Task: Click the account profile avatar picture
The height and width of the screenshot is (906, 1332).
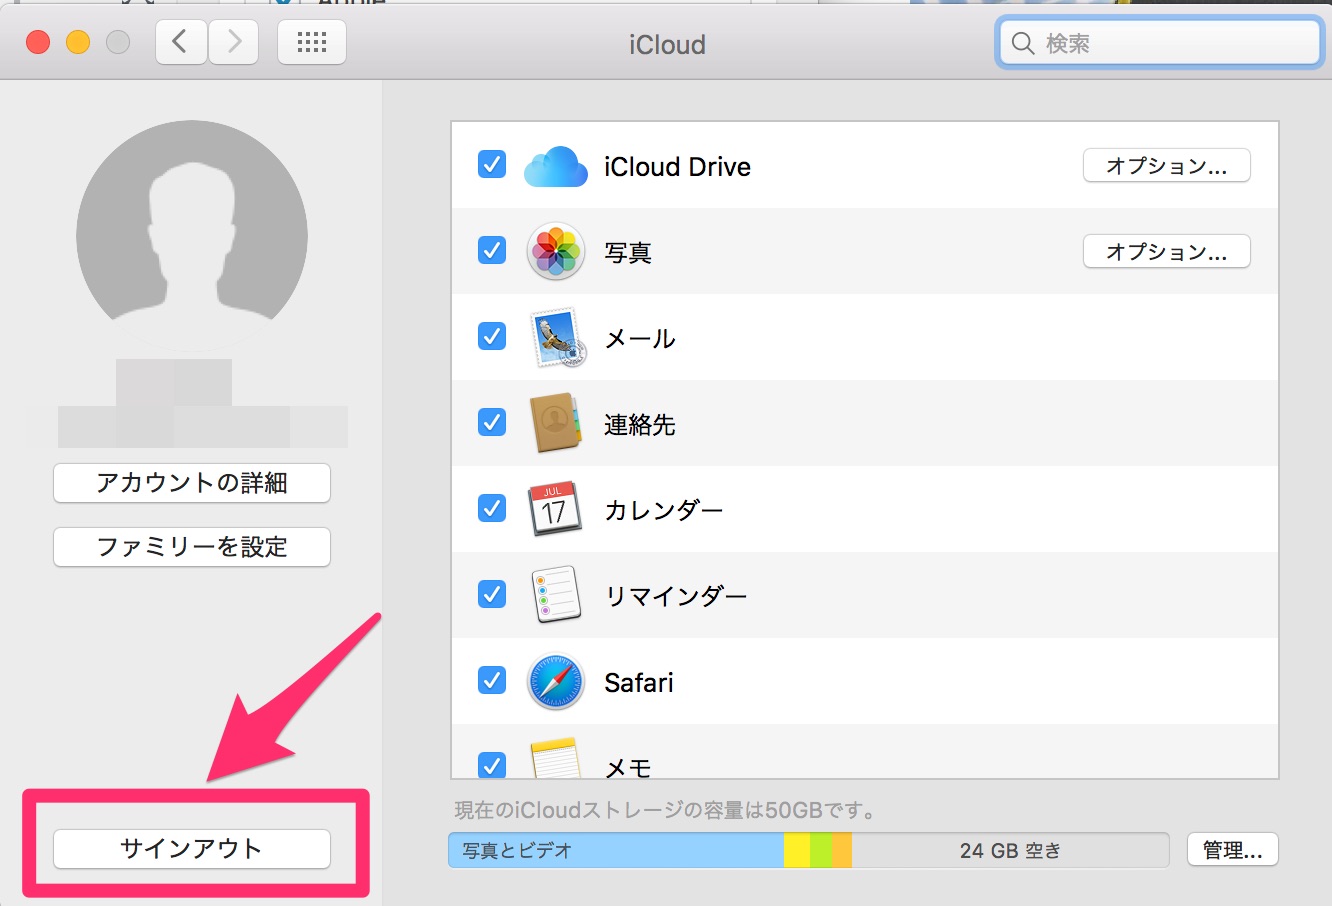Action: [x=192, y=236]
